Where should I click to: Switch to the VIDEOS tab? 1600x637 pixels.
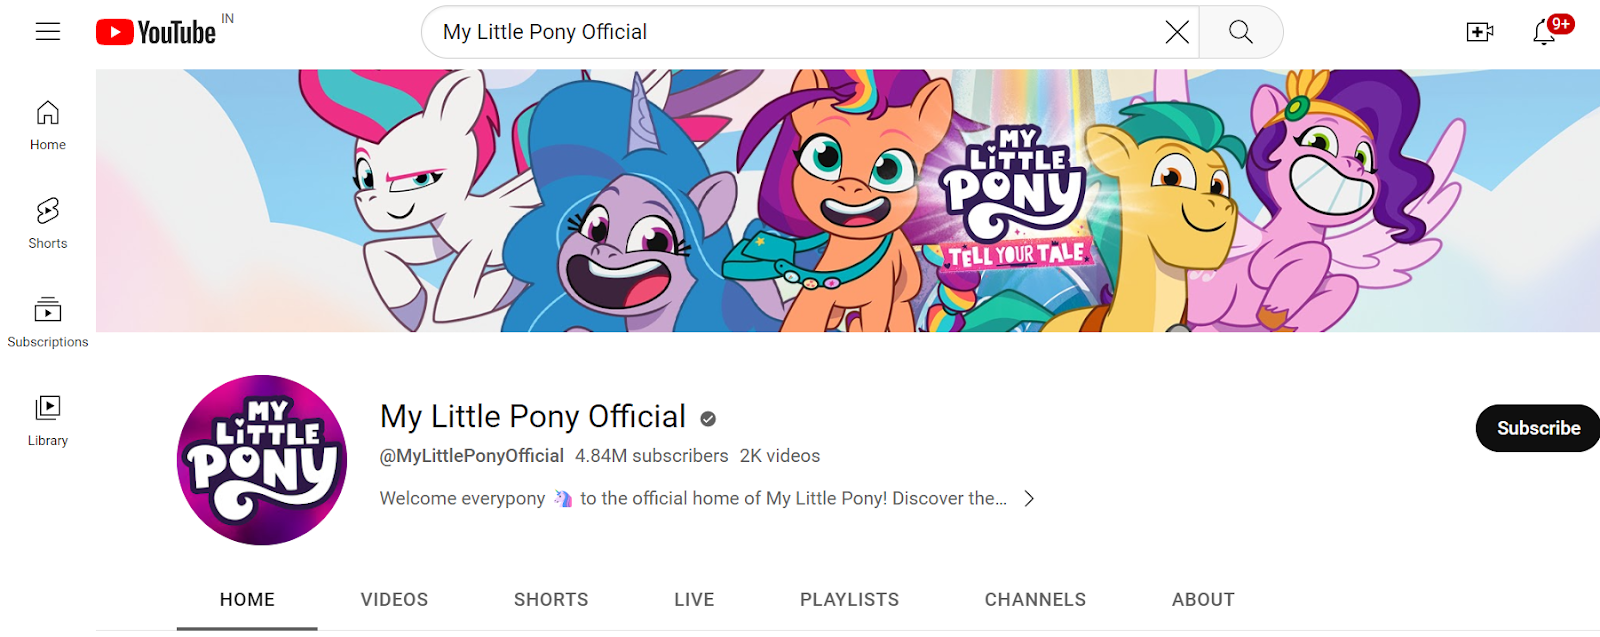tap(394, 600)
